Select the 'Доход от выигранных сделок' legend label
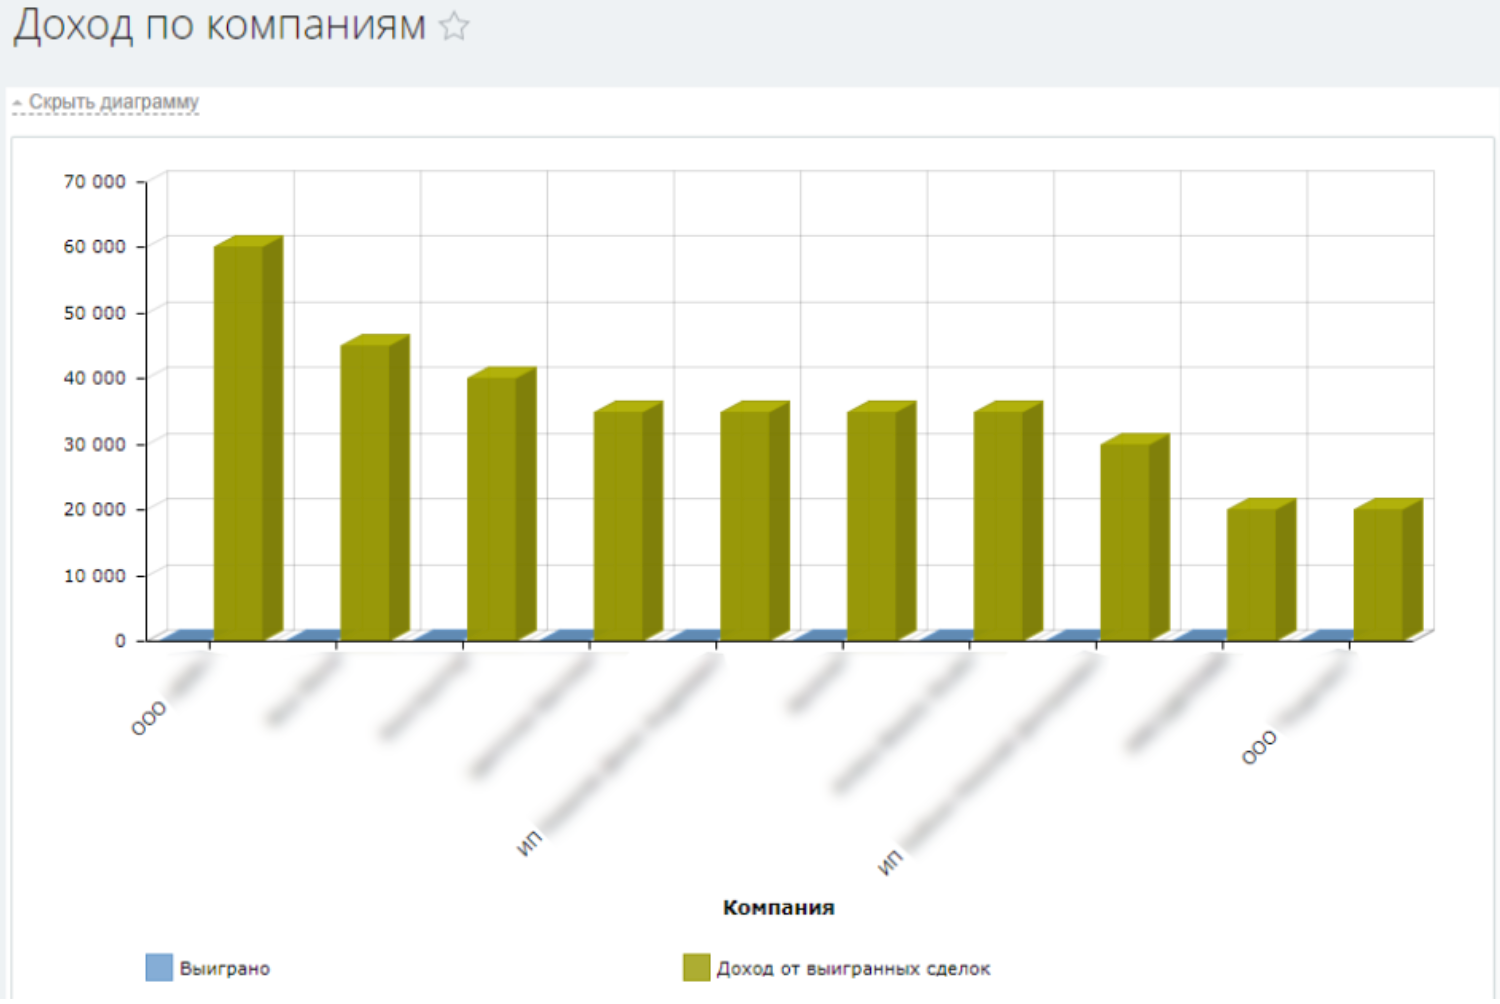Screen dimensions: 1500x1004 click(853, 968)
